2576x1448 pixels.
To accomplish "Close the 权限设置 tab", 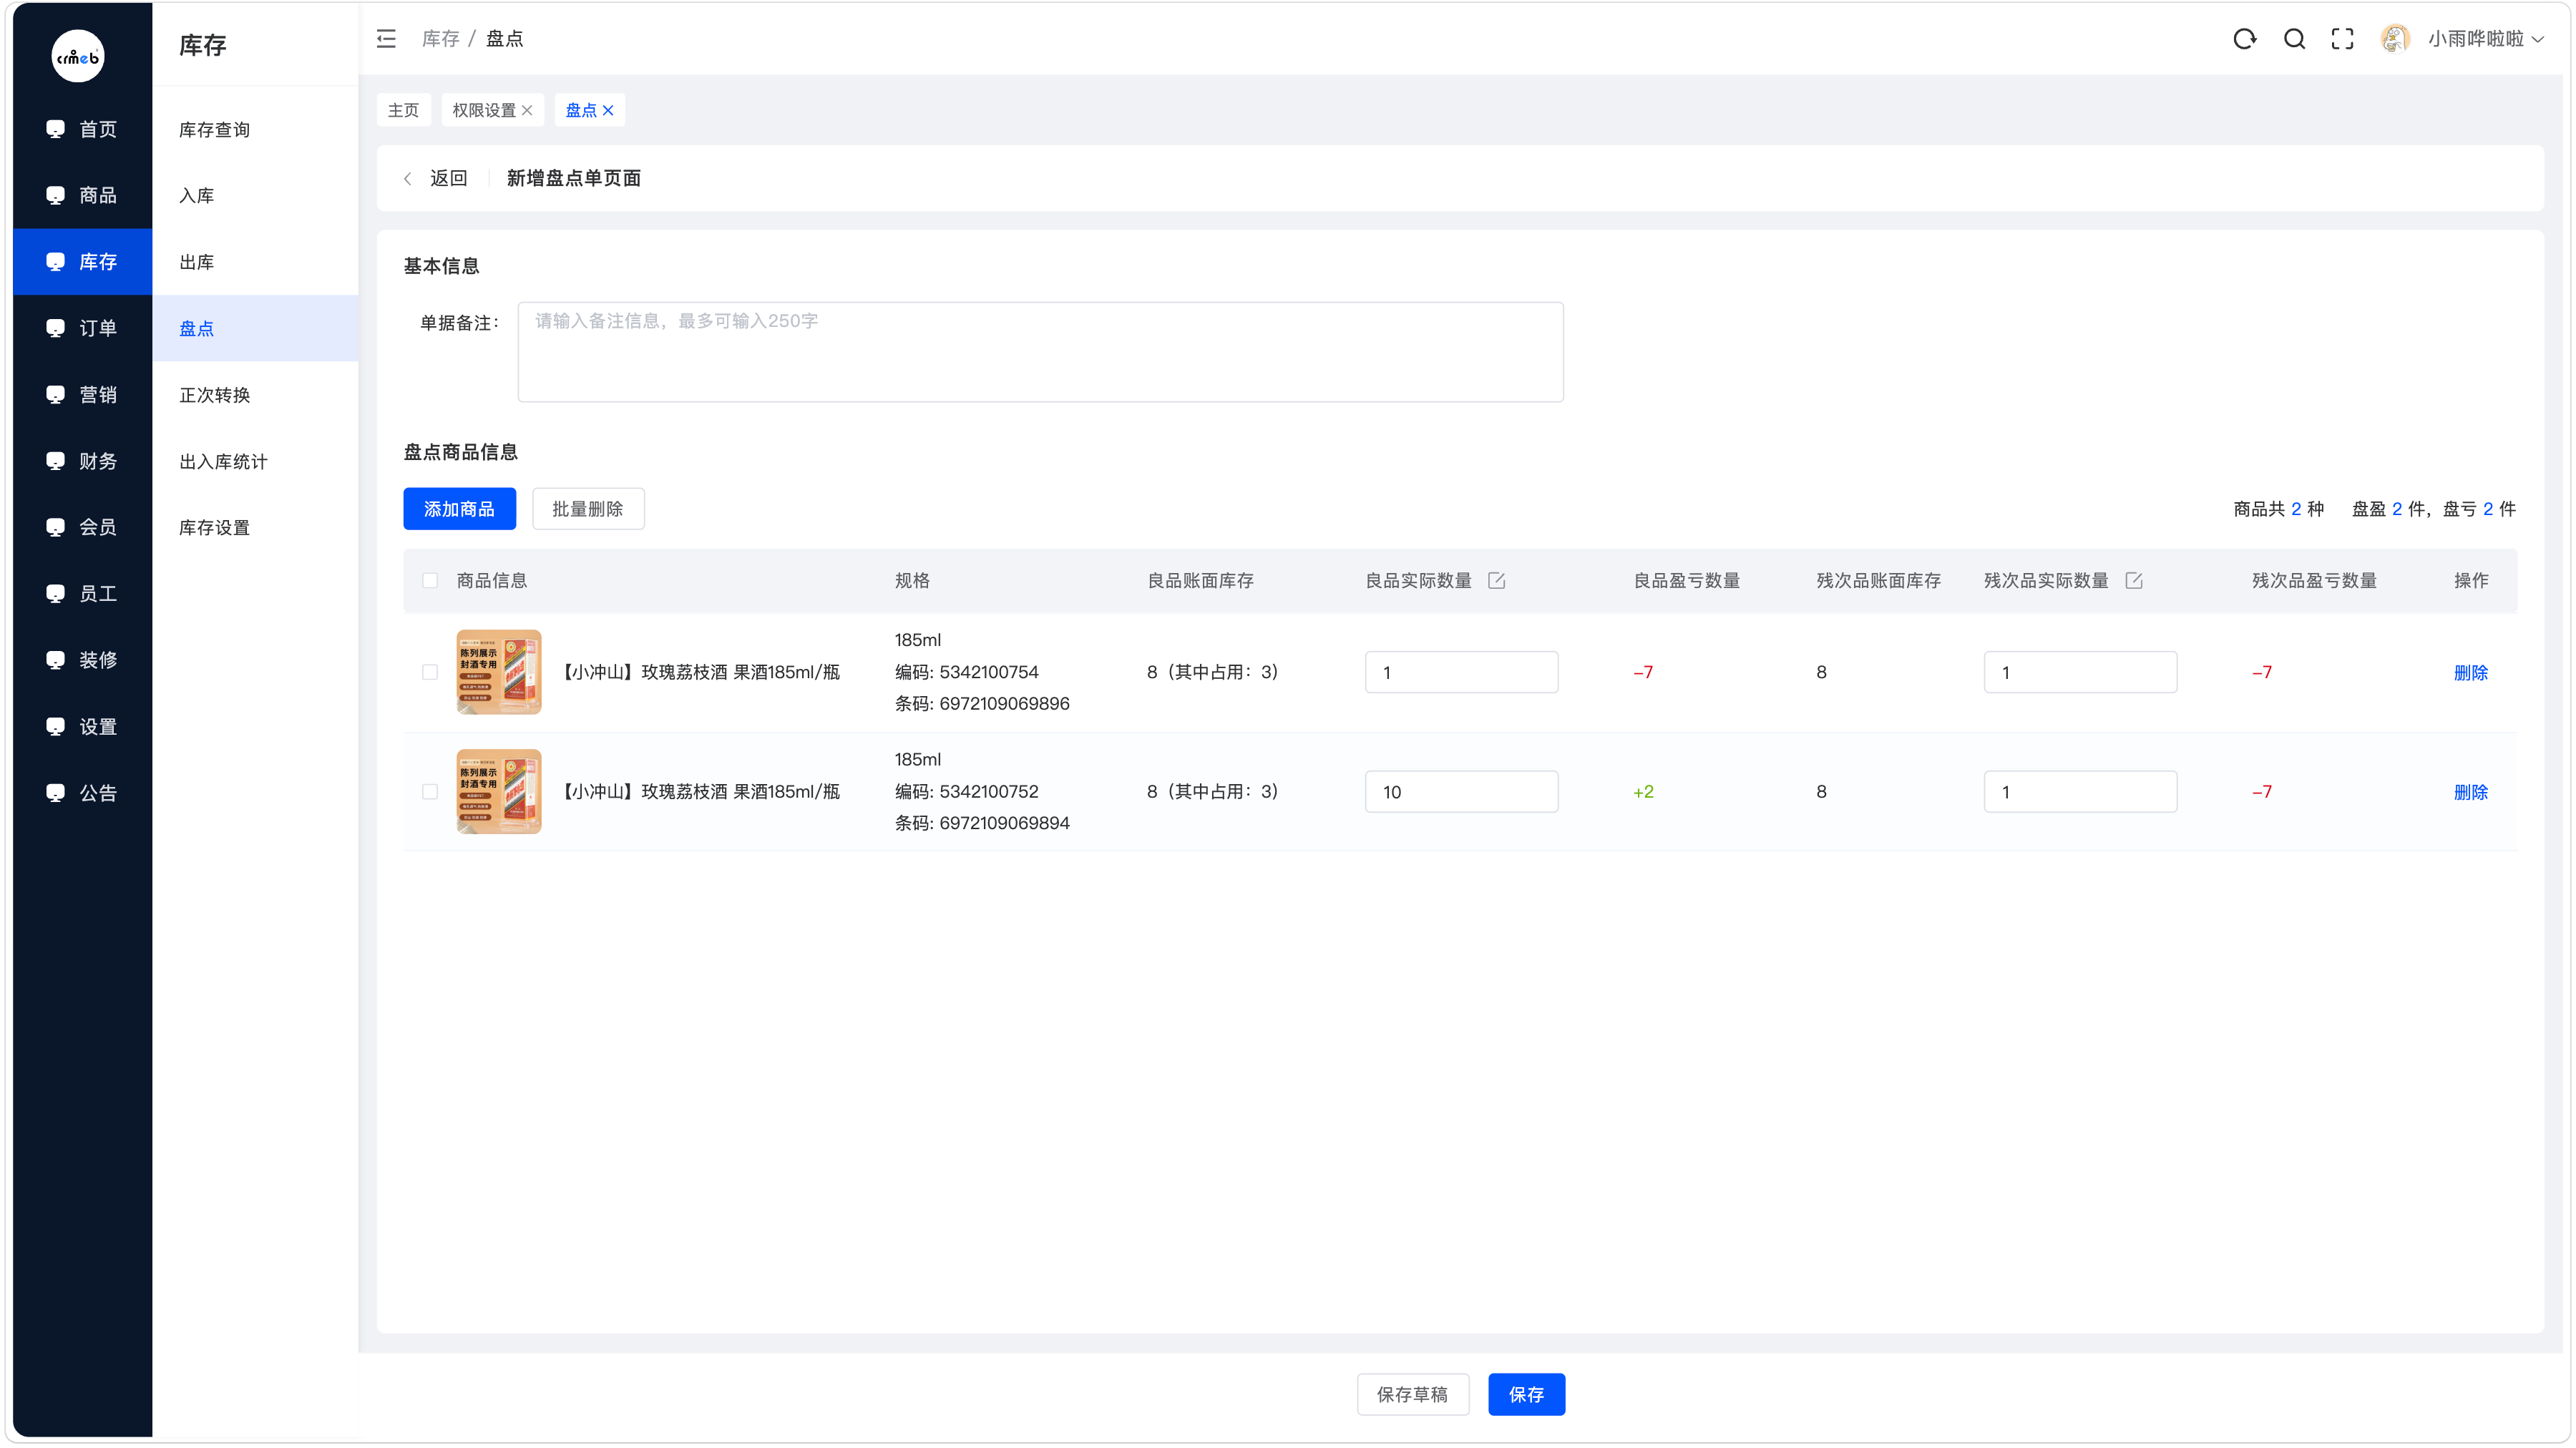I will click(527, 111).
